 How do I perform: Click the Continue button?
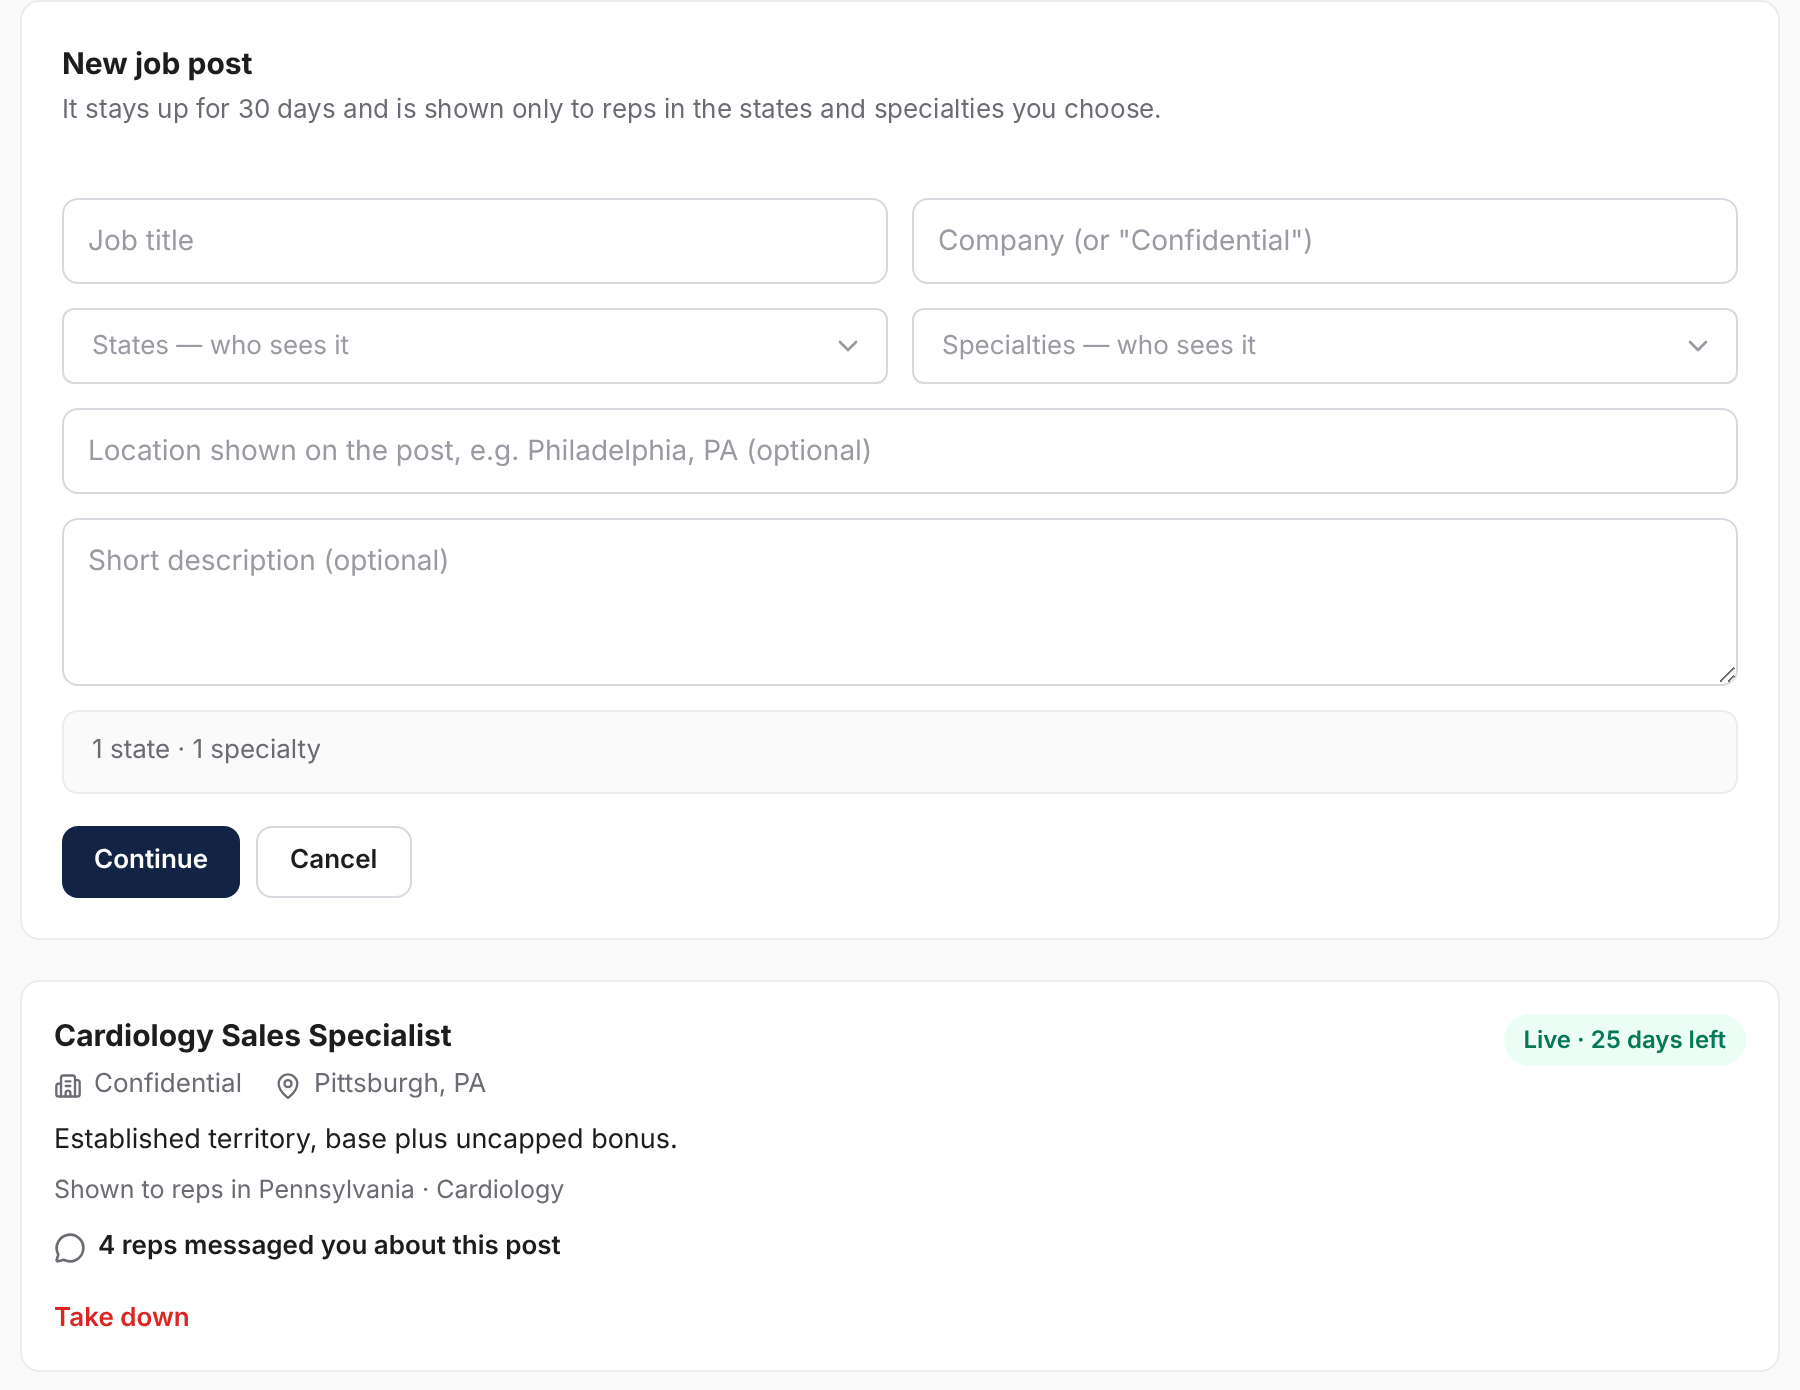[151, 862]
